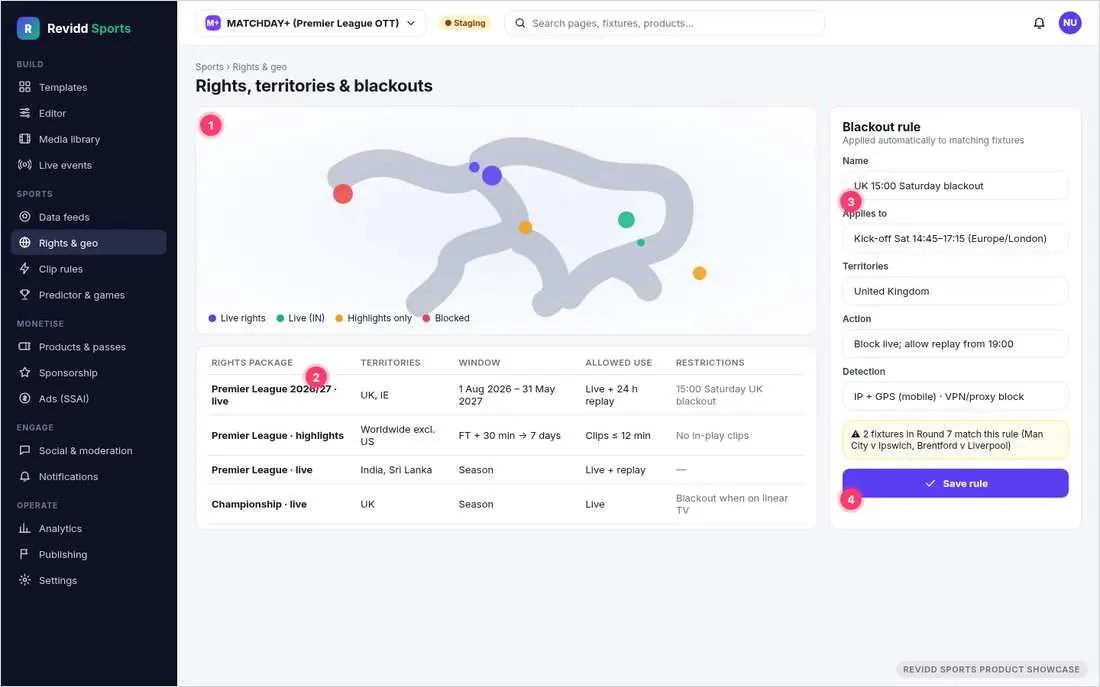Click the Templates grid icon in sidebar
The height and width of the screenshot is (687, 1100).
25,87
